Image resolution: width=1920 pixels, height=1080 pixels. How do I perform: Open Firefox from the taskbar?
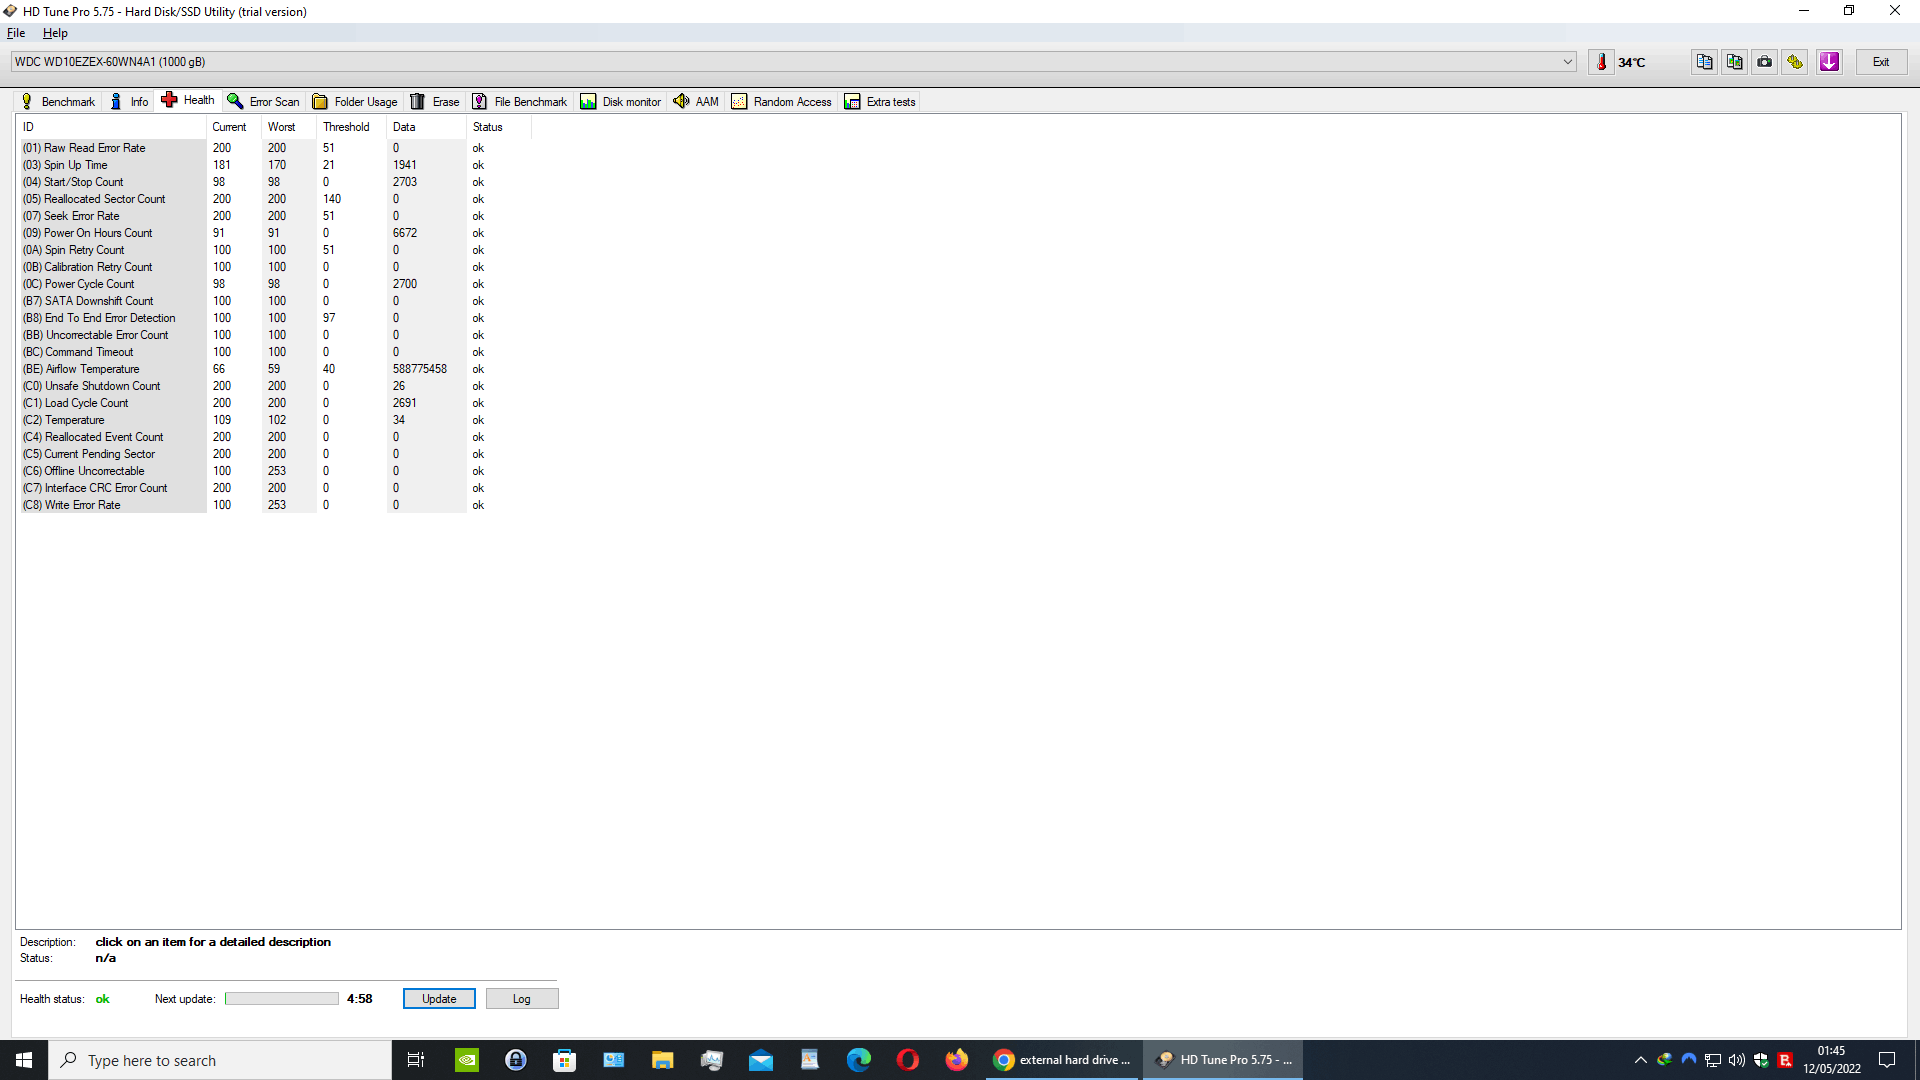[956, 1060]
